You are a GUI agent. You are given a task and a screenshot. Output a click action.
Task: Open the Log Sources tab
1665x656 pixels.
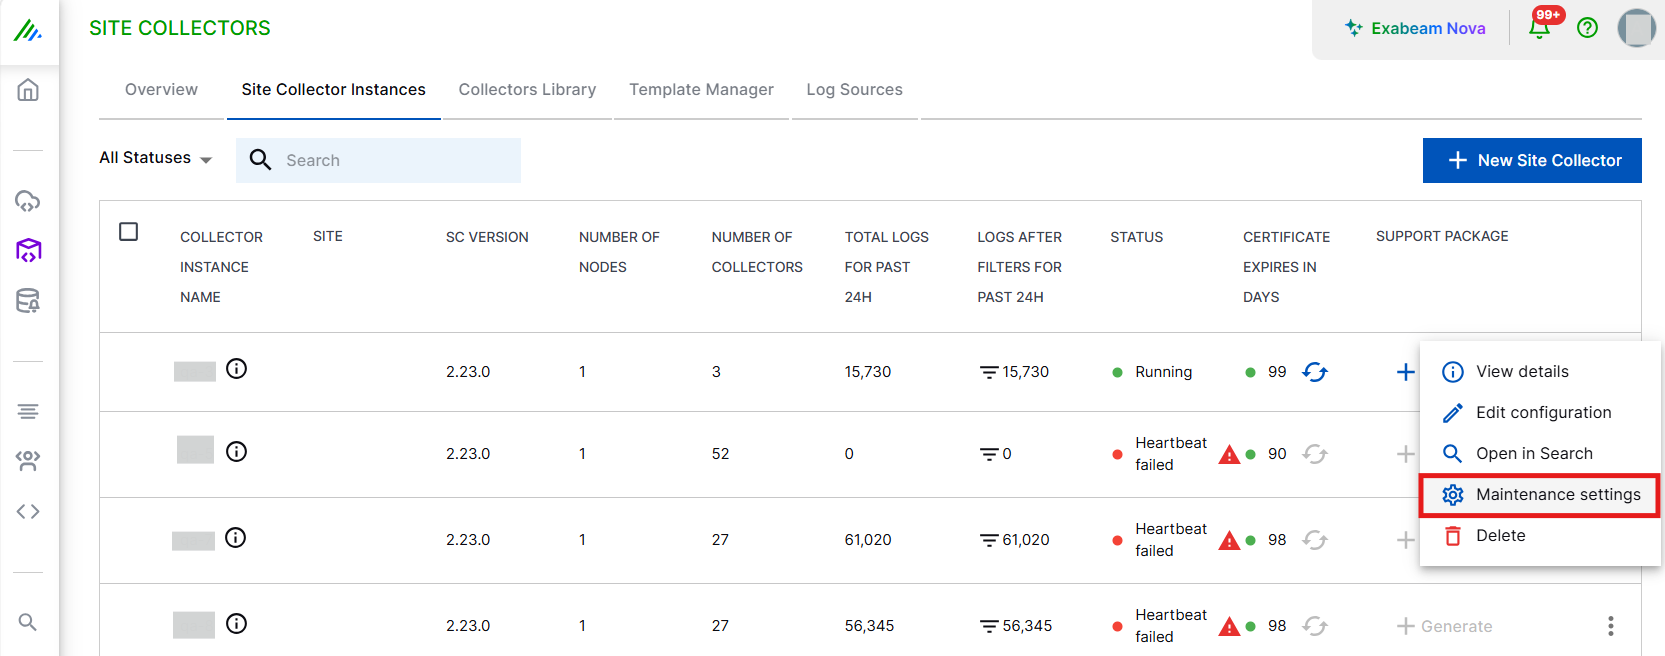tap(855, 90)
